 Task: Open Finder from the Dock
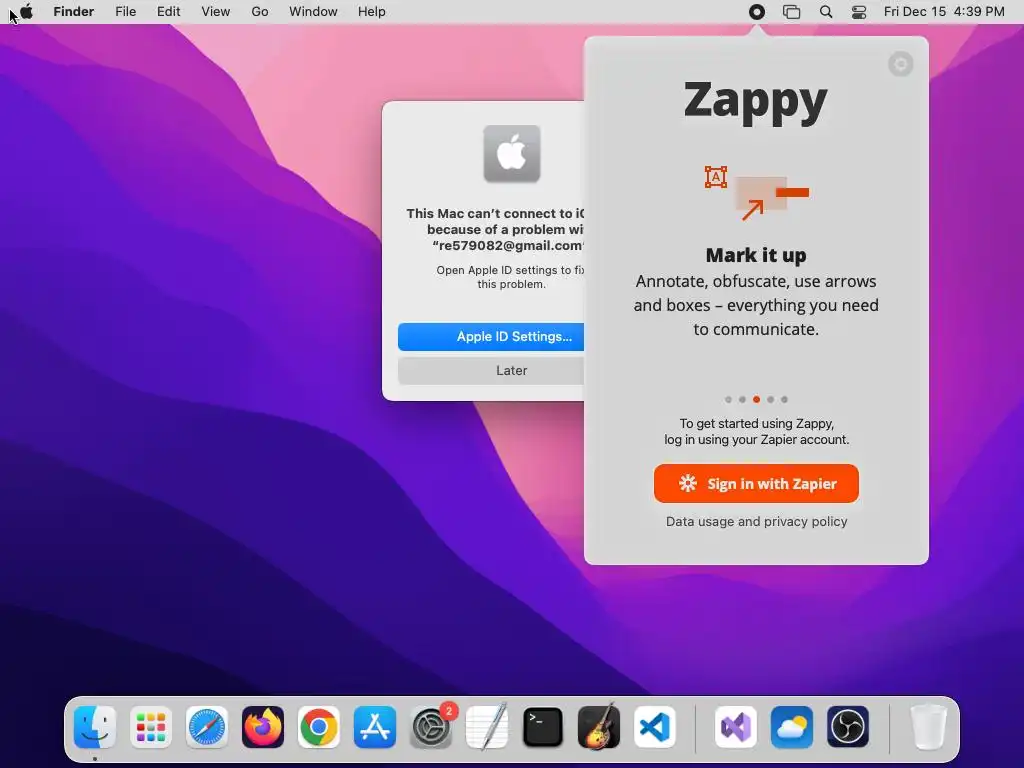tap(95, 727)
